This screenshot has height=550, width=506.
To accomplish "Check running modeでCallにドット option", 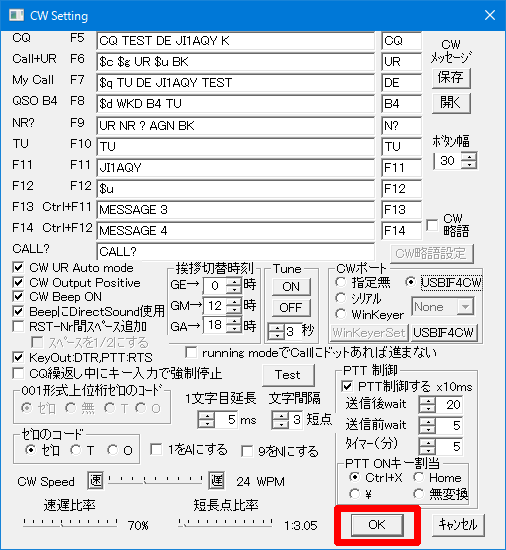I will [x=191, y=353].
